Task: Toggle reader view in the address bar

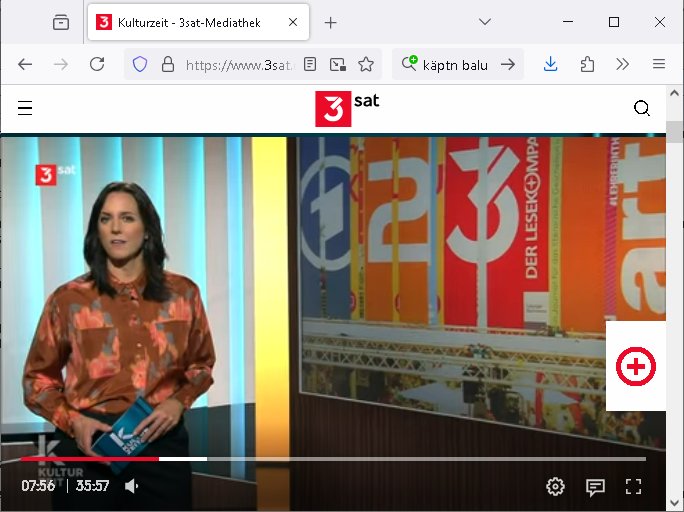Action: [311, 64]
